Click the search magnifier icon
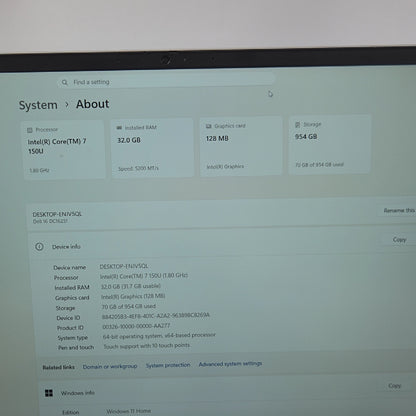The height and width of the screenshot is (416, 416). (65, 82)
